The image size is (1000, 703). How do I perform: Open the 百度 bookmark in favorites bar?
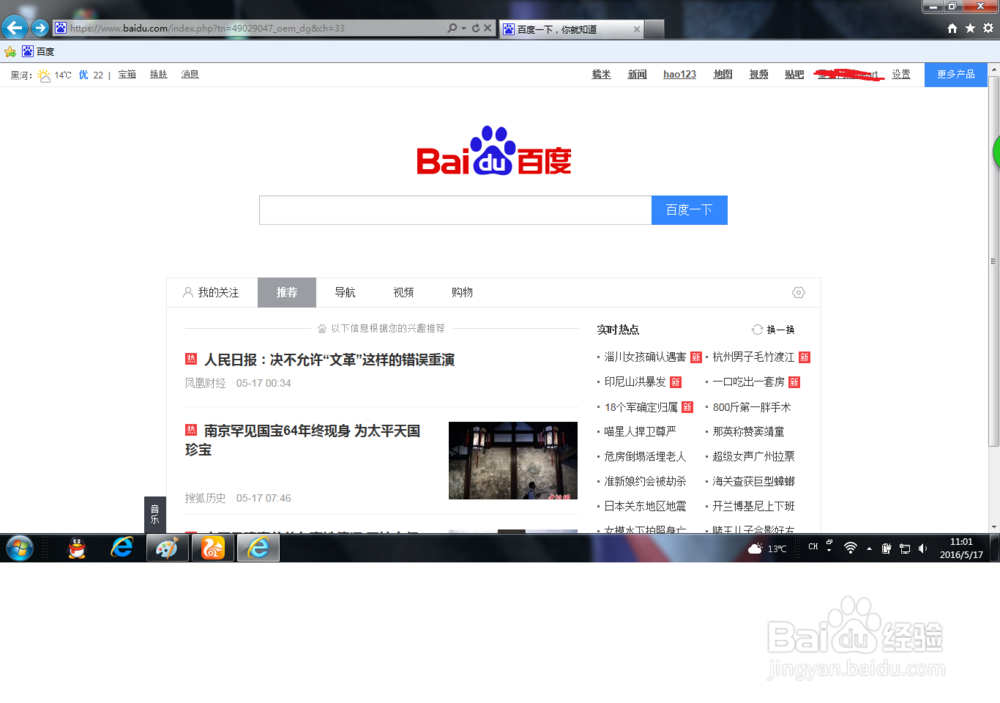38,52
